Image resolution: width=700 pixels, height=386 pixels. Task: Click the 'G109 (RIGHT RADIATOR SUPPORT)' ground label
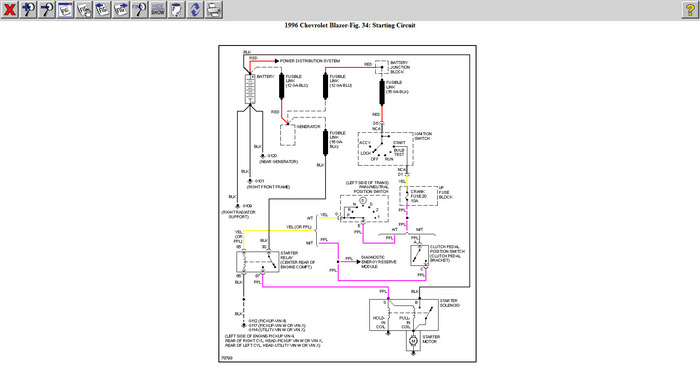239,212
